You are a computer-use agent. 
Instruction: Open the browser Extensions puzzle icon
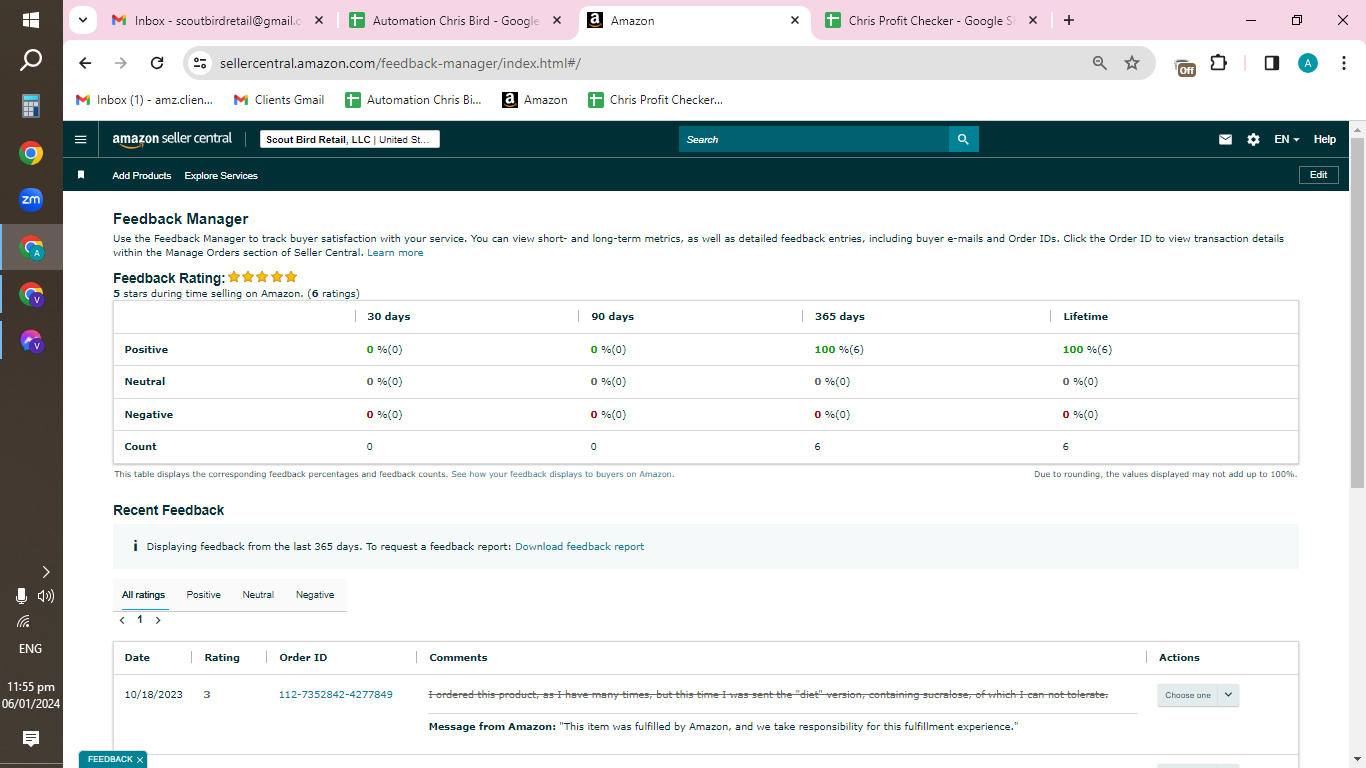pyautogui.click(x=1218, y=63)
